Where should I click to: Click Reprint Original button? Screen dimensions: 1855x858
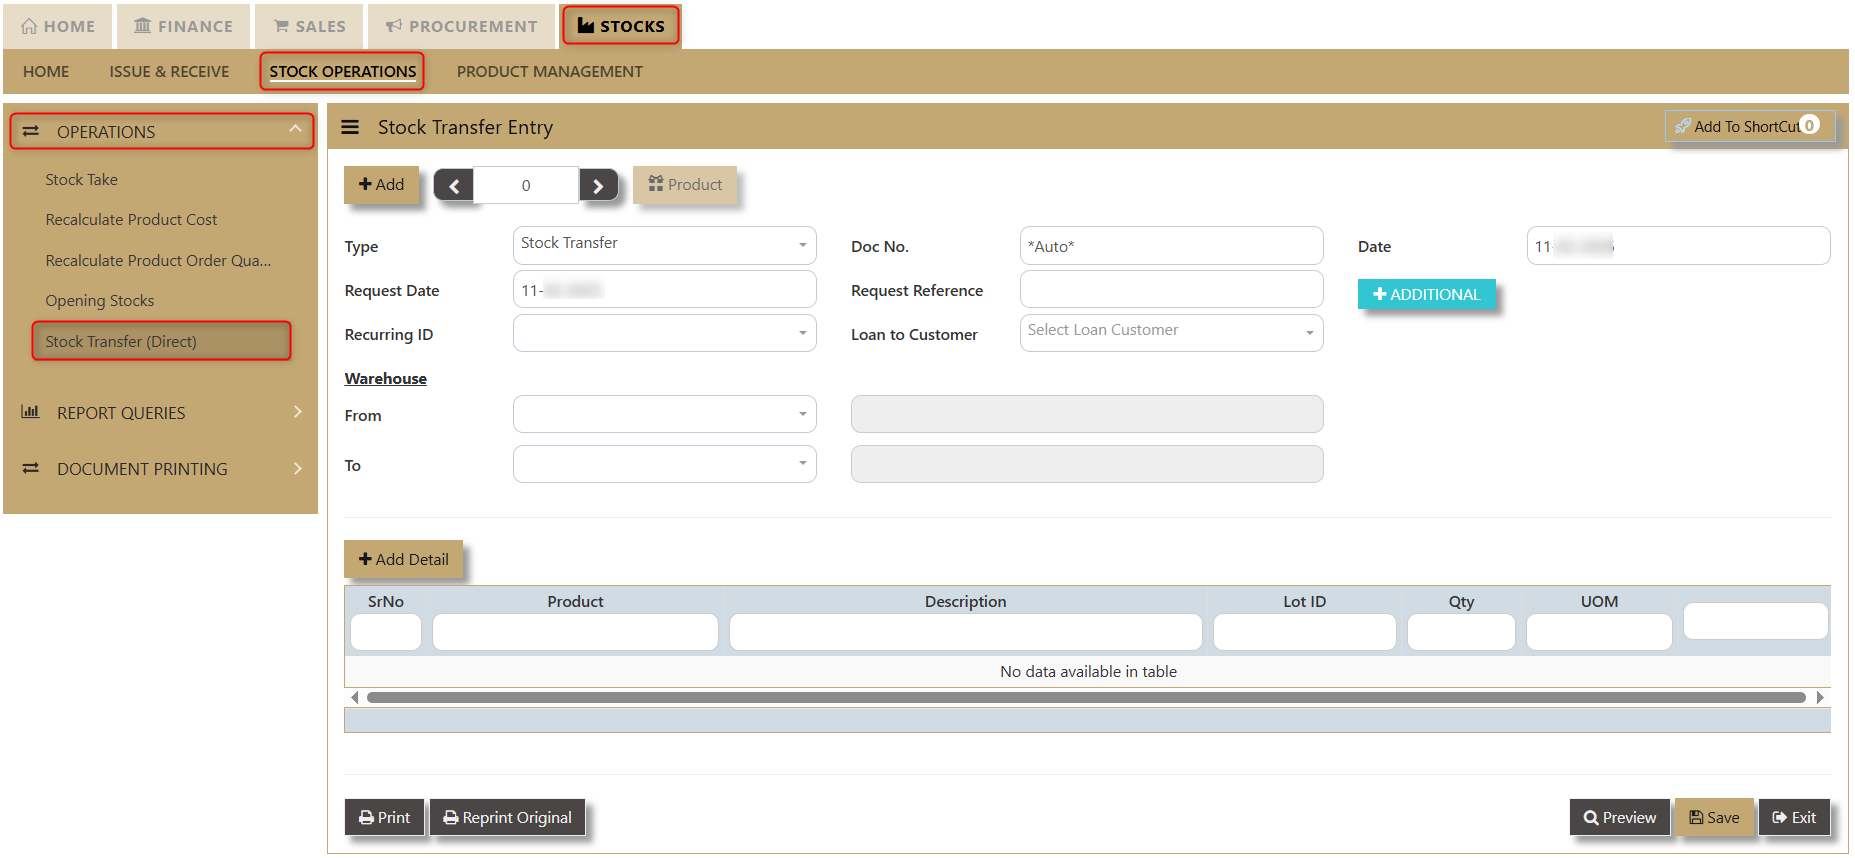coord(507,817)
